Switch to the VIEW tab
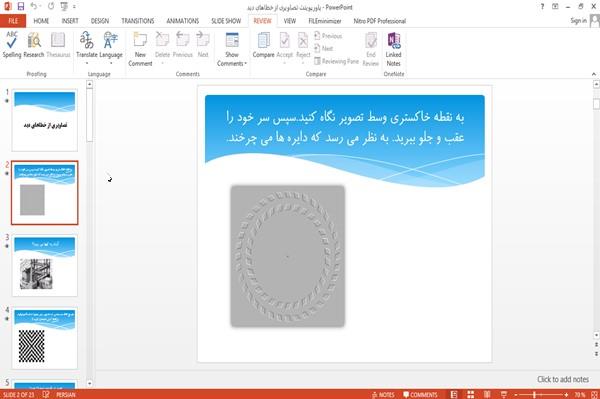 [x=290, y=21]
